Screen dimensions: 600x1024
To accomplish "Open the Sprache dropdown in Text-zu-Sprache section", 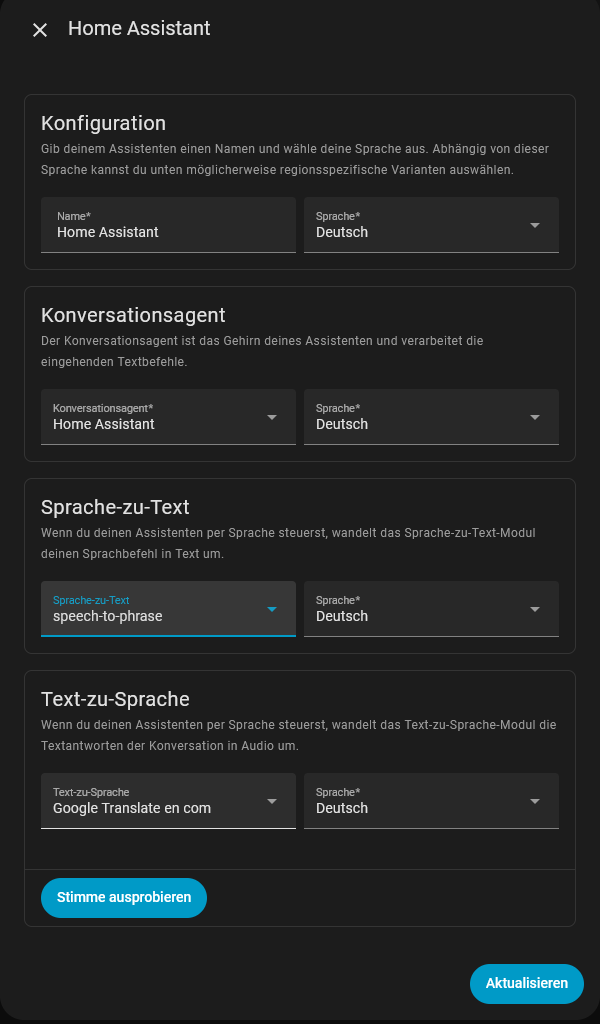I will tap(432, 801).
